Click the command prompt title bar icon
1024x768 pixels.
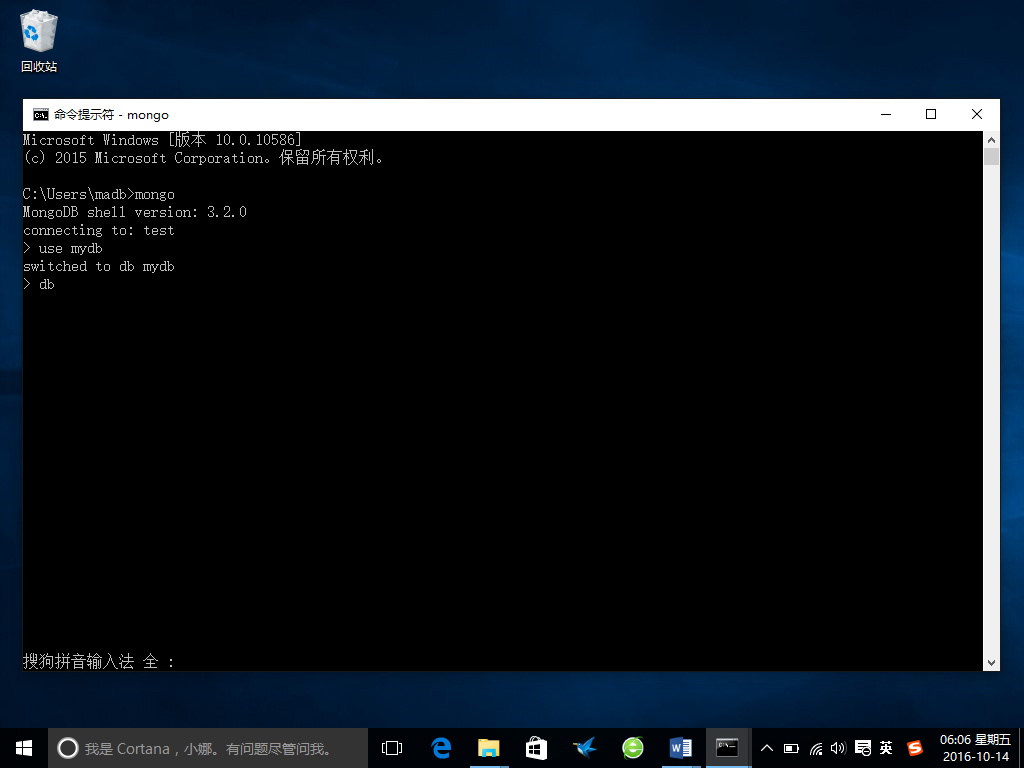[40, 115]
